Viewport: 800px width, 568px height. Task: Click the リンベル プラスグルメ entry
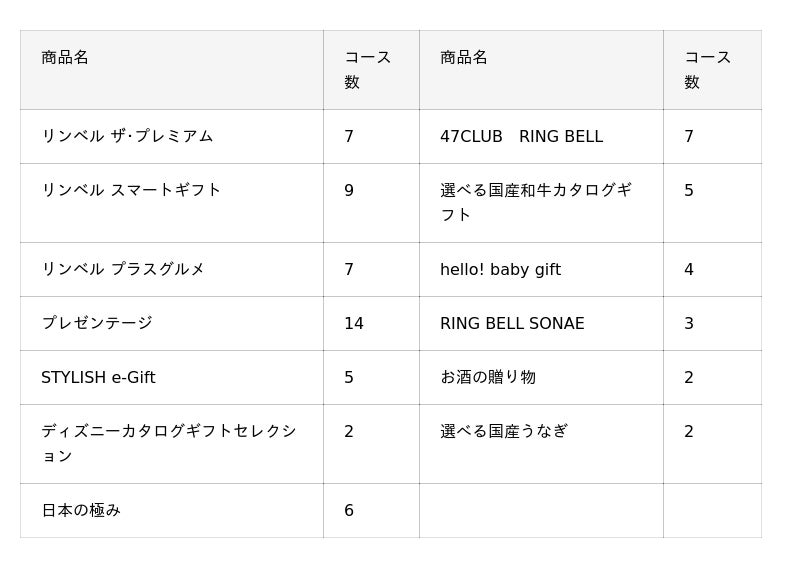tap(123, 269)
